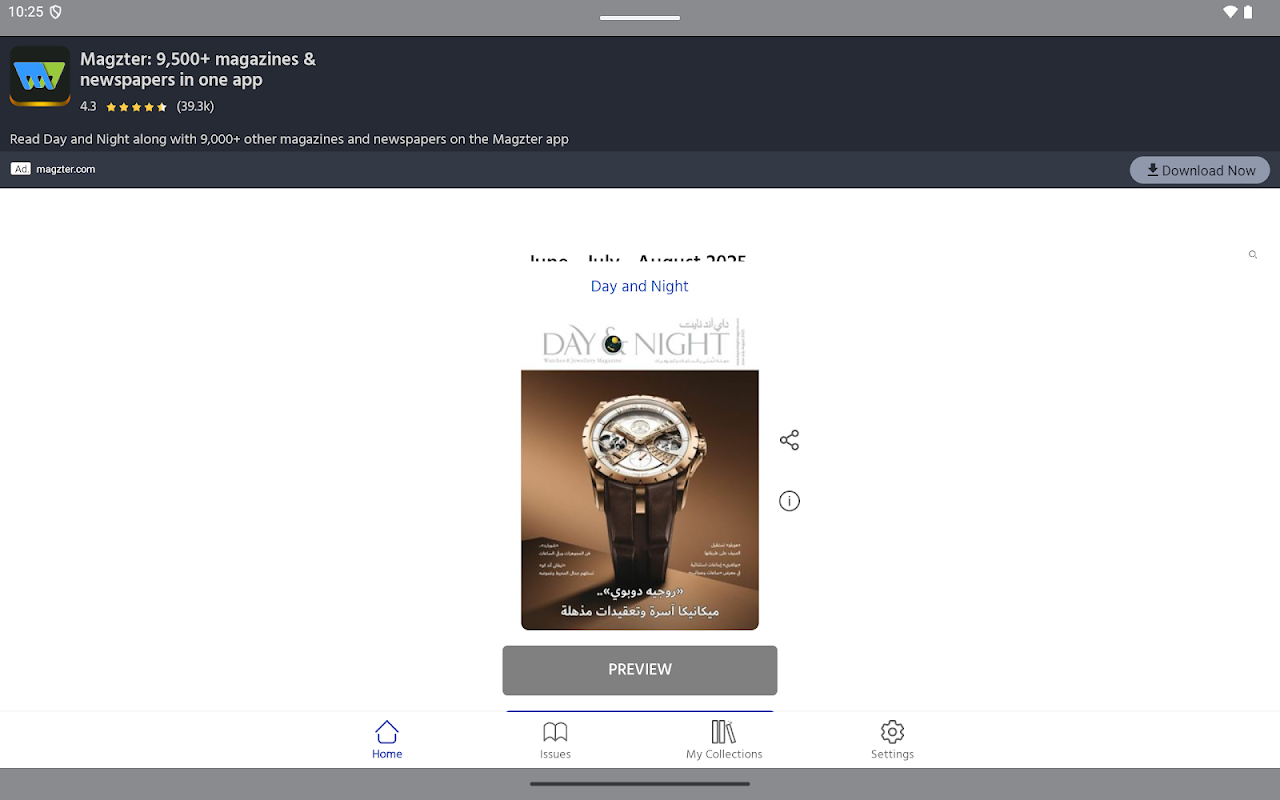Go to the Settings tab
Image resolution: width=1280 pixels, height=800 pixels.
[x=892, y=740]
